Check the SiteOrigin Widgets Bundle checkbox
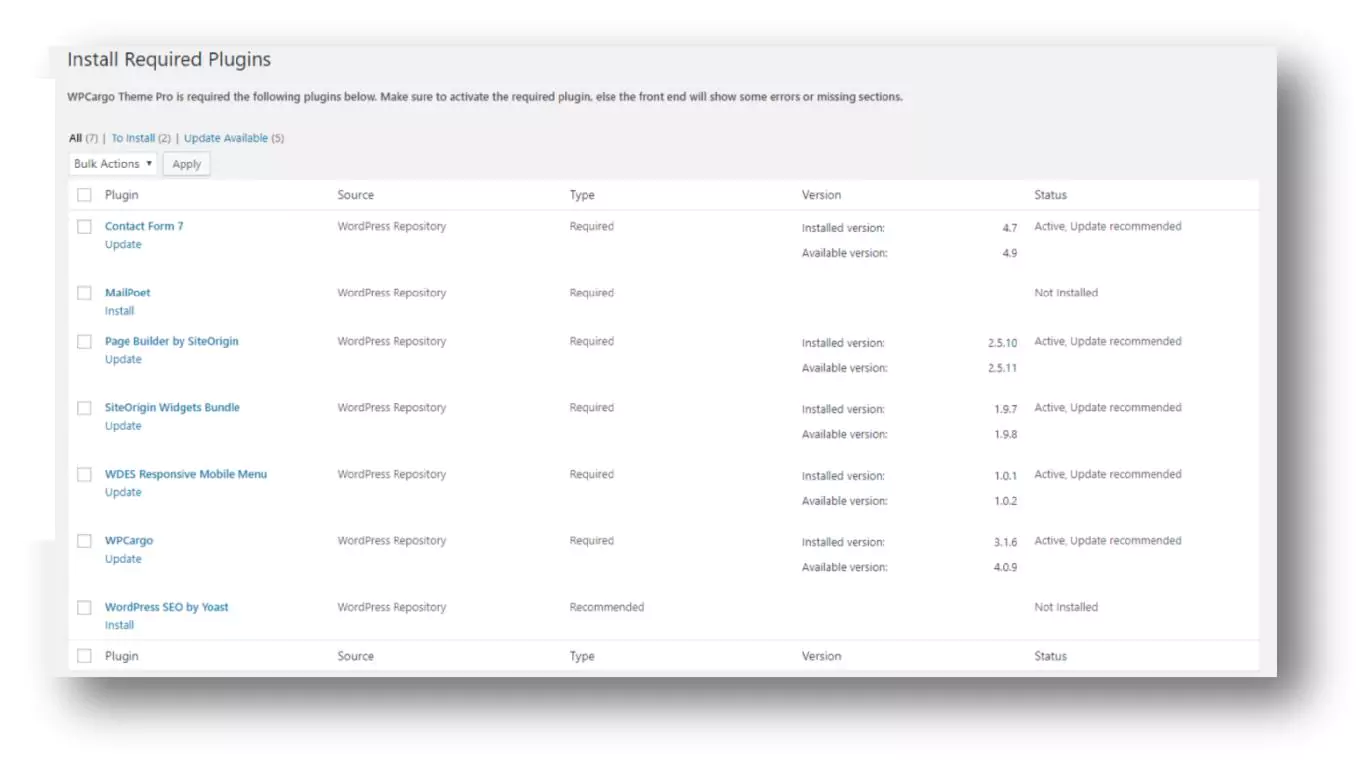Image resolution: width=1370 pixels, height=770 pixels. (85, 408)
